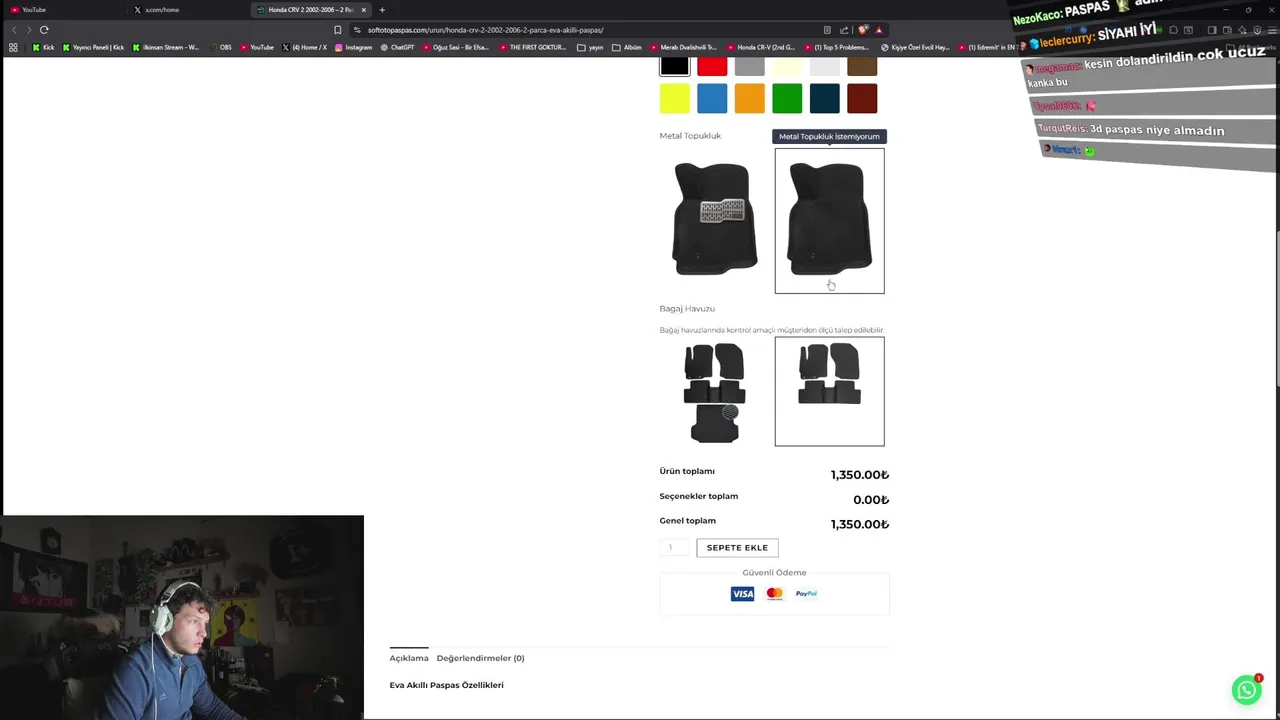Pick the yellow color swatch

[674, 98]
